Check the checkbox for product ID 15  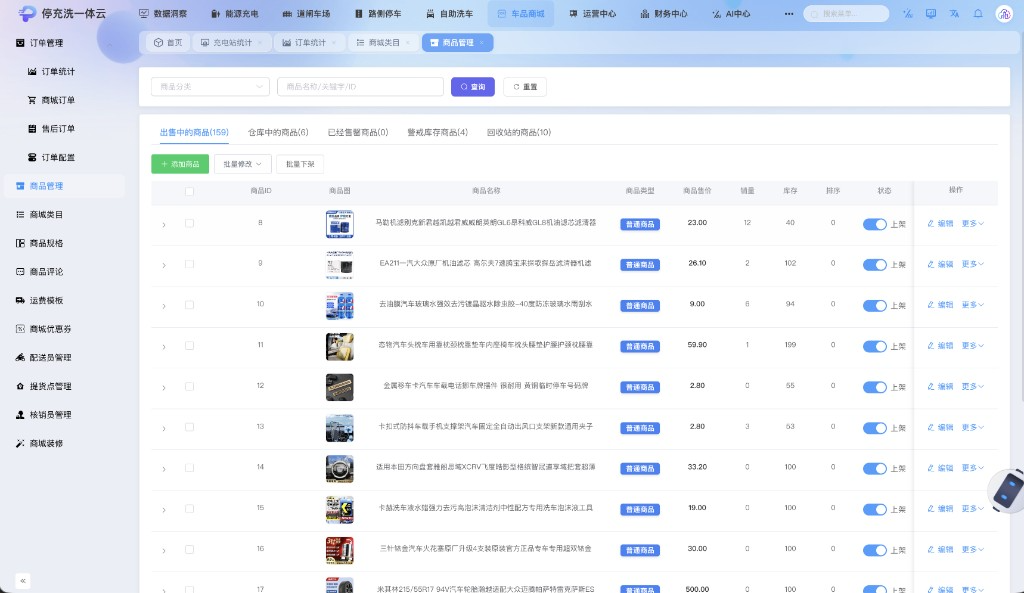189,509
